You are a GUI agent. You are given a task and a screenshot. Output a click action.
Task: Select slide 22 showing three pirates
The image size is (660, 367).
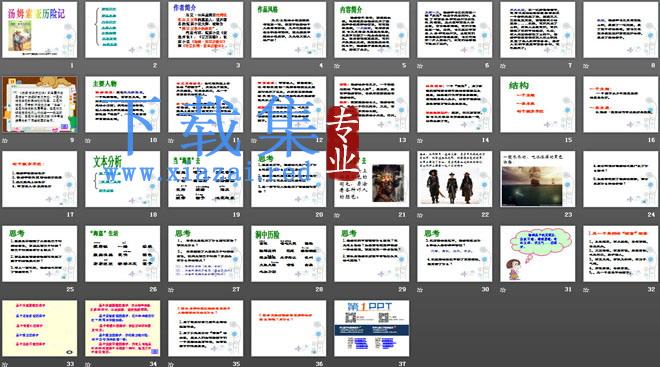click(x=455, y=179)
